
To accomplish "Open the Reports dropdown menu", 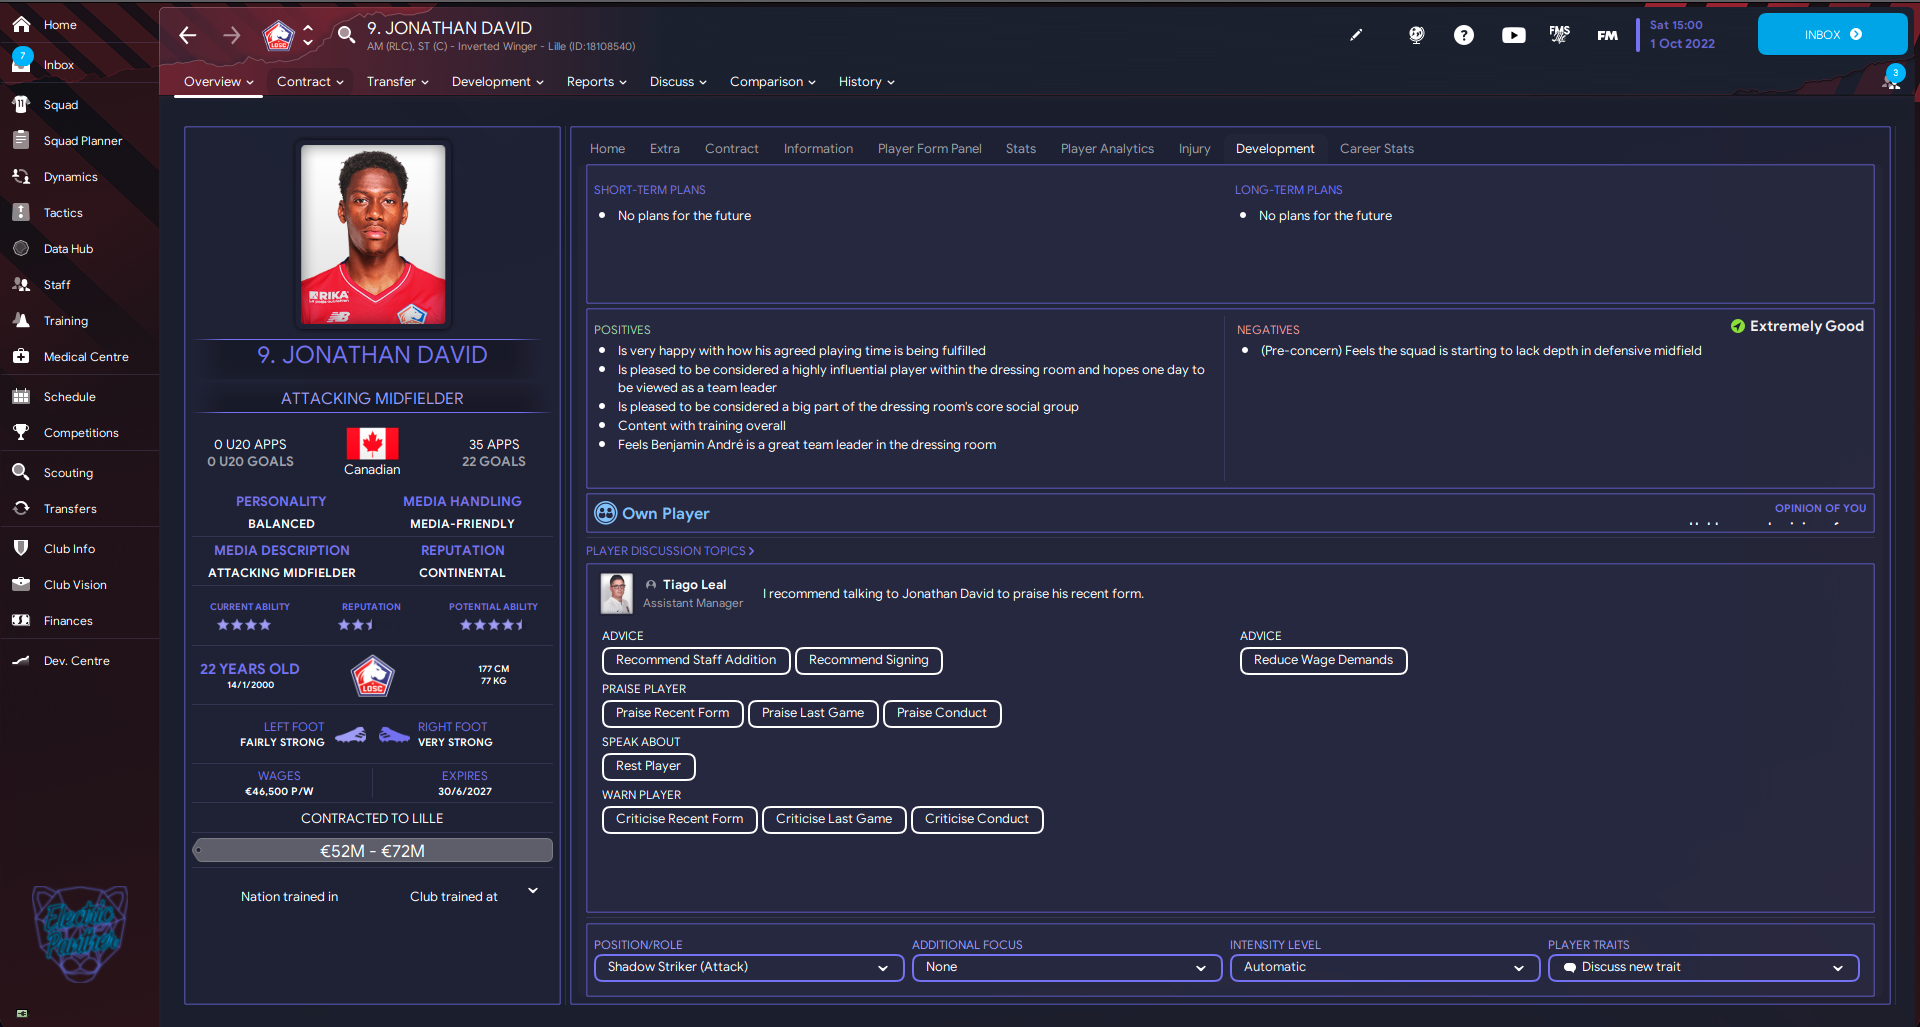I will pos(596,82).
